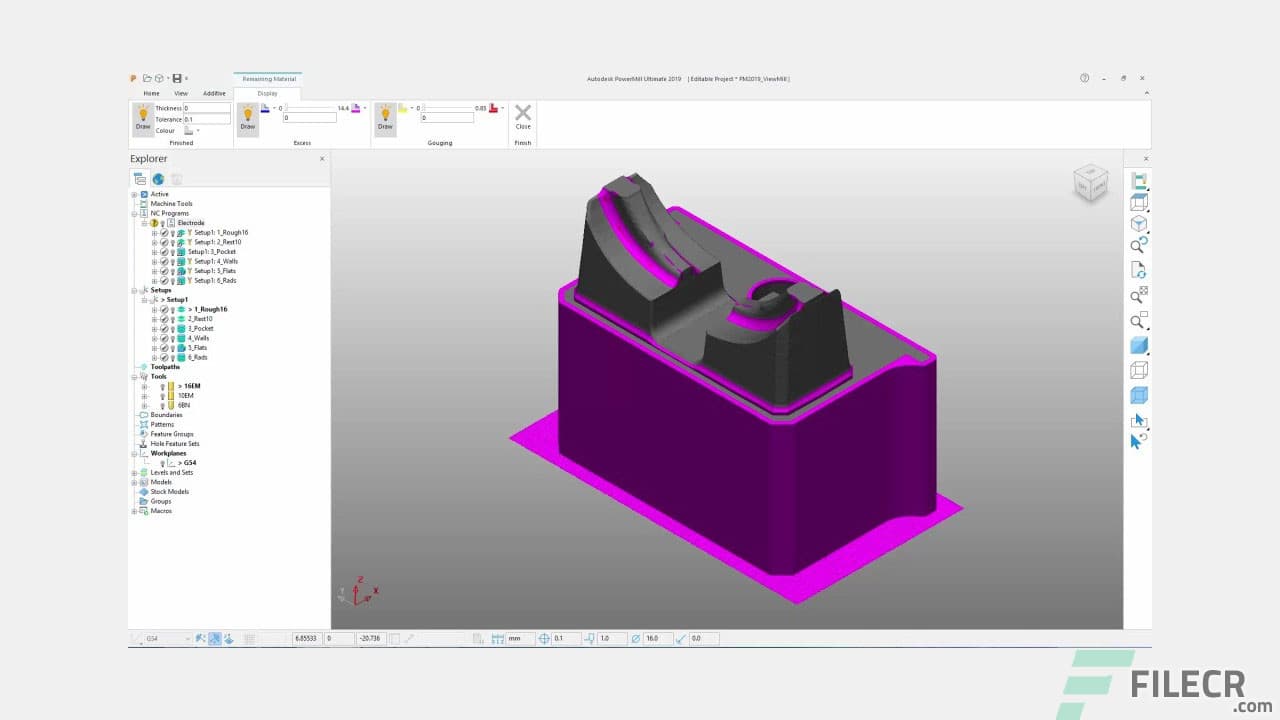
Task: Click the Close button in the Finish group
Action: [522, 117]
